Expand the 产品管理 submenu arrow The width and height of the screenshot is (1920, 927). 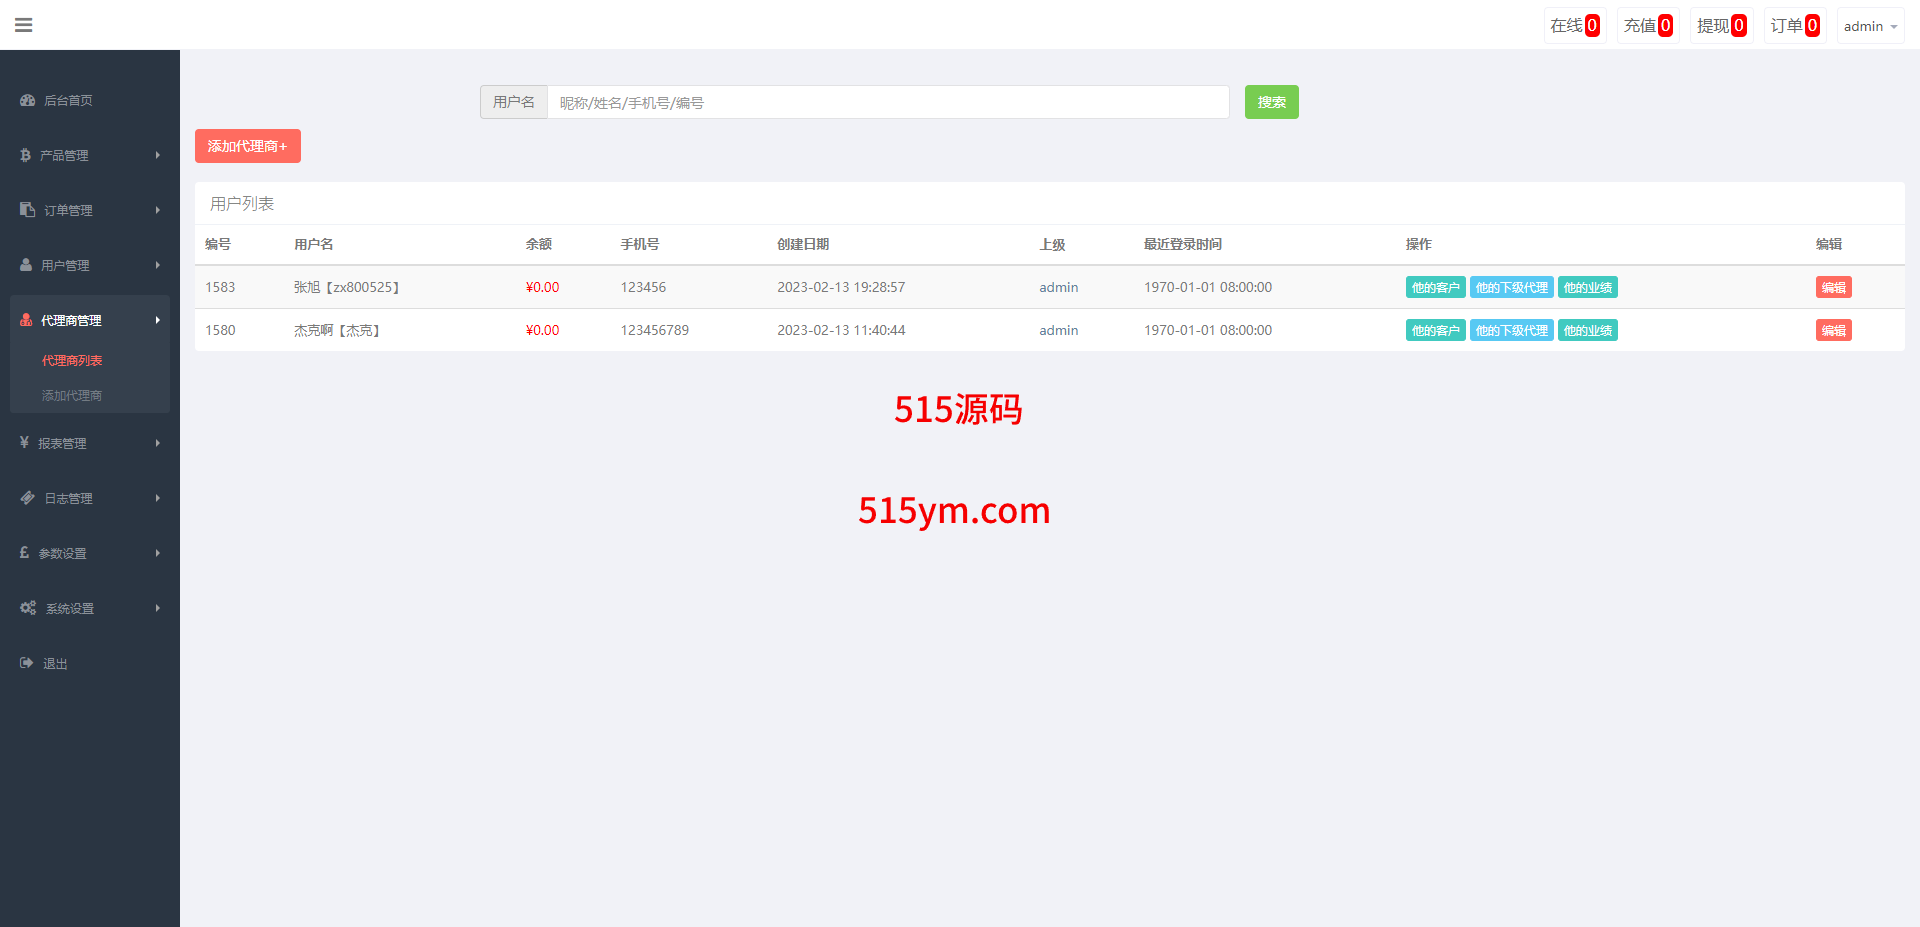click(158, 155)
